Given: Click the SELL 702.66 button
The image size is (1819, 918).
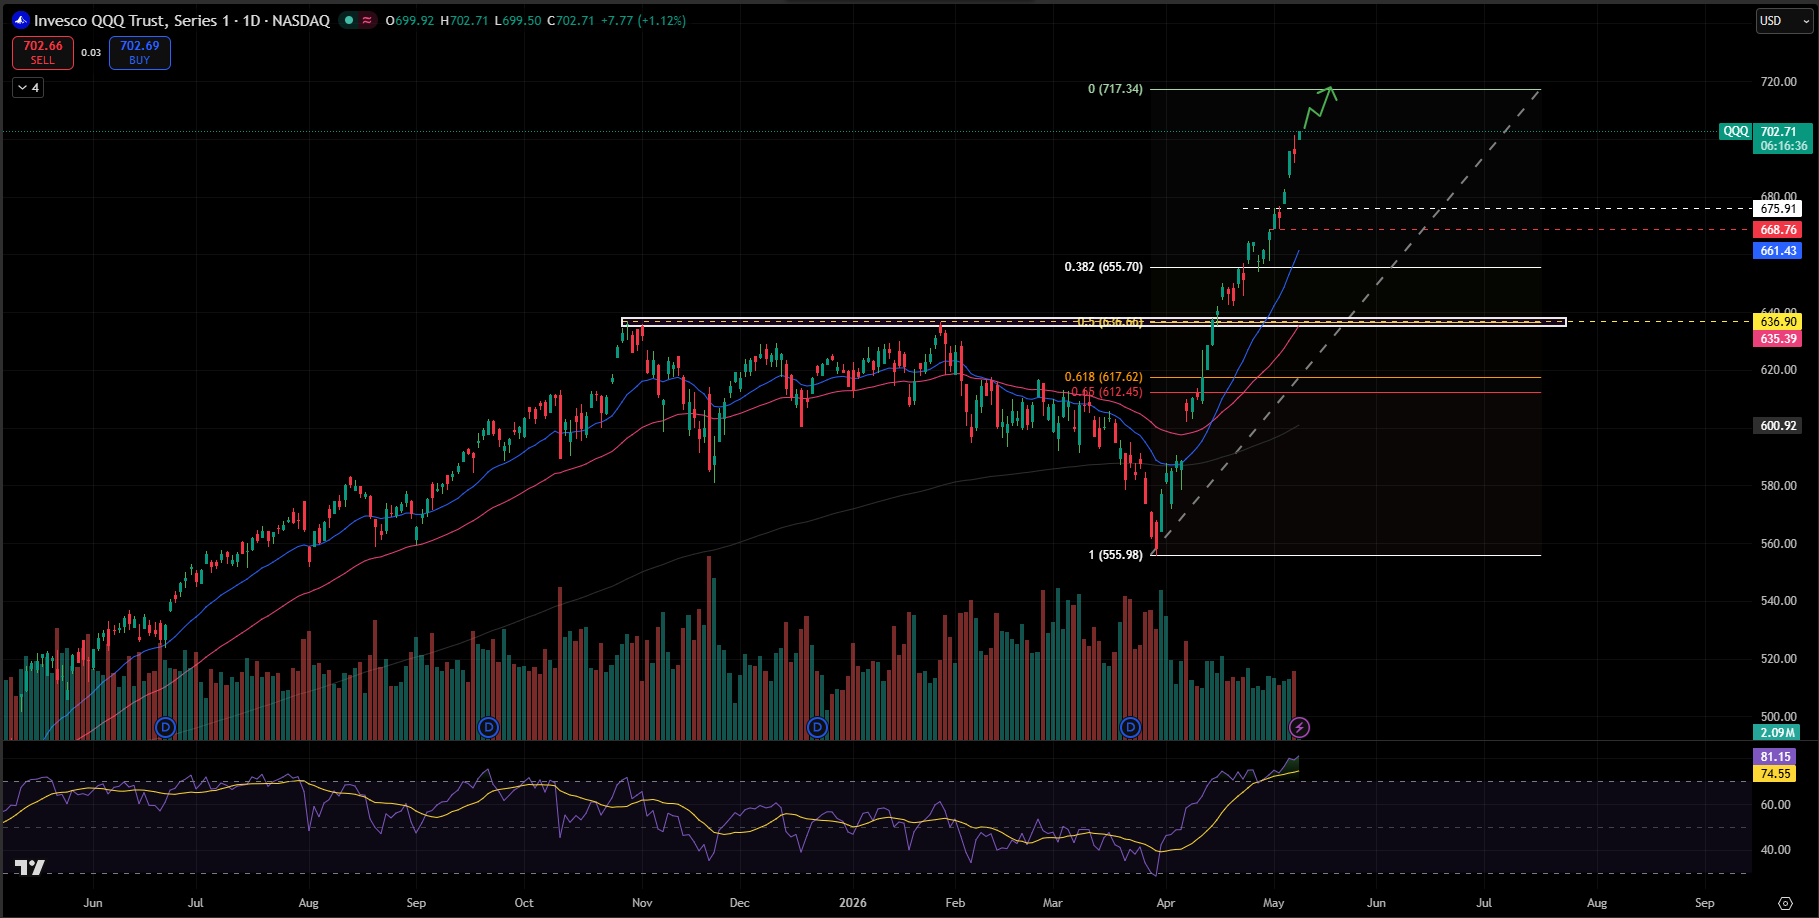Looking at the screenshot, I should (x=43, y=52).
